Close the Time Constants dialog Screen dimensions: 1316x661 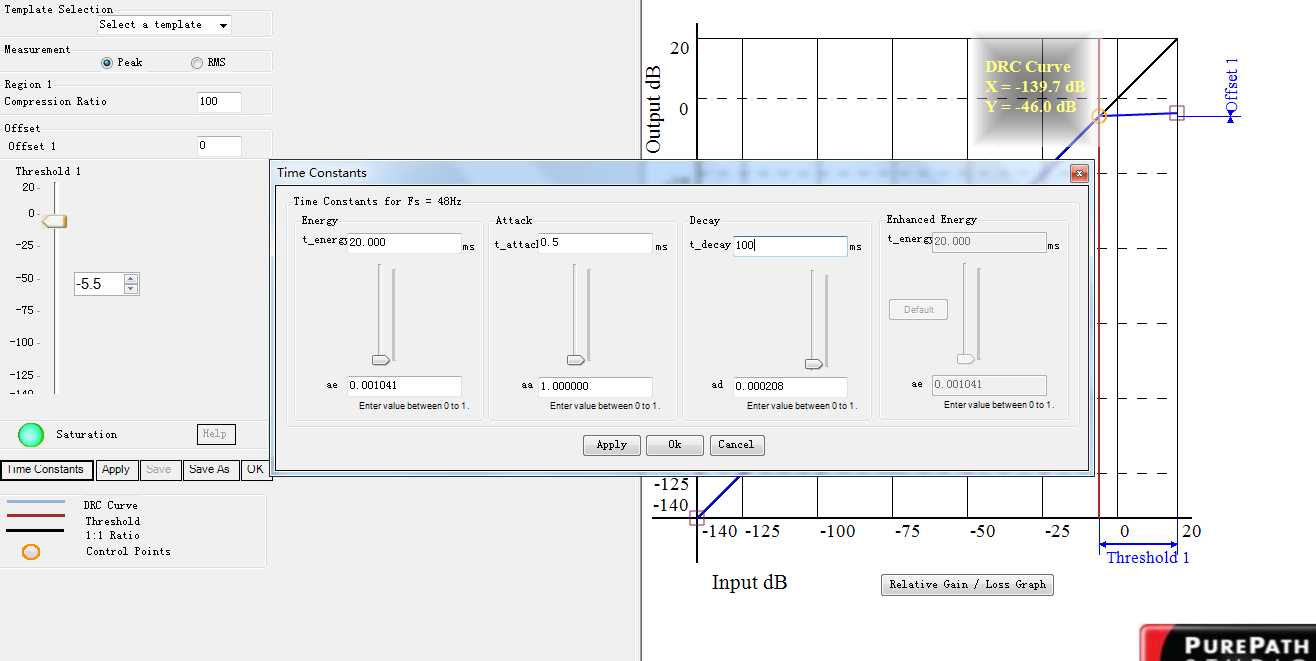(1079, 173)
